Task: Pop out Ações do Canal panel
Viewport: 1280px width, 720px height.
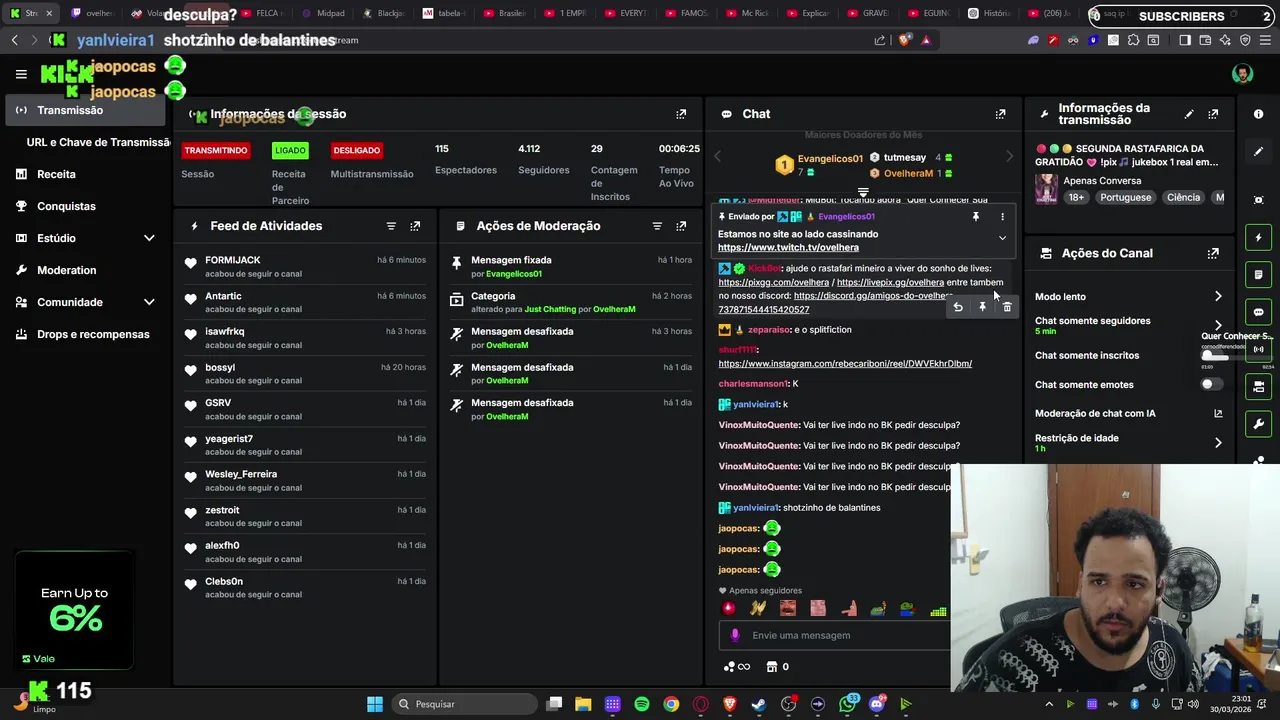Action: point(1213,254)
